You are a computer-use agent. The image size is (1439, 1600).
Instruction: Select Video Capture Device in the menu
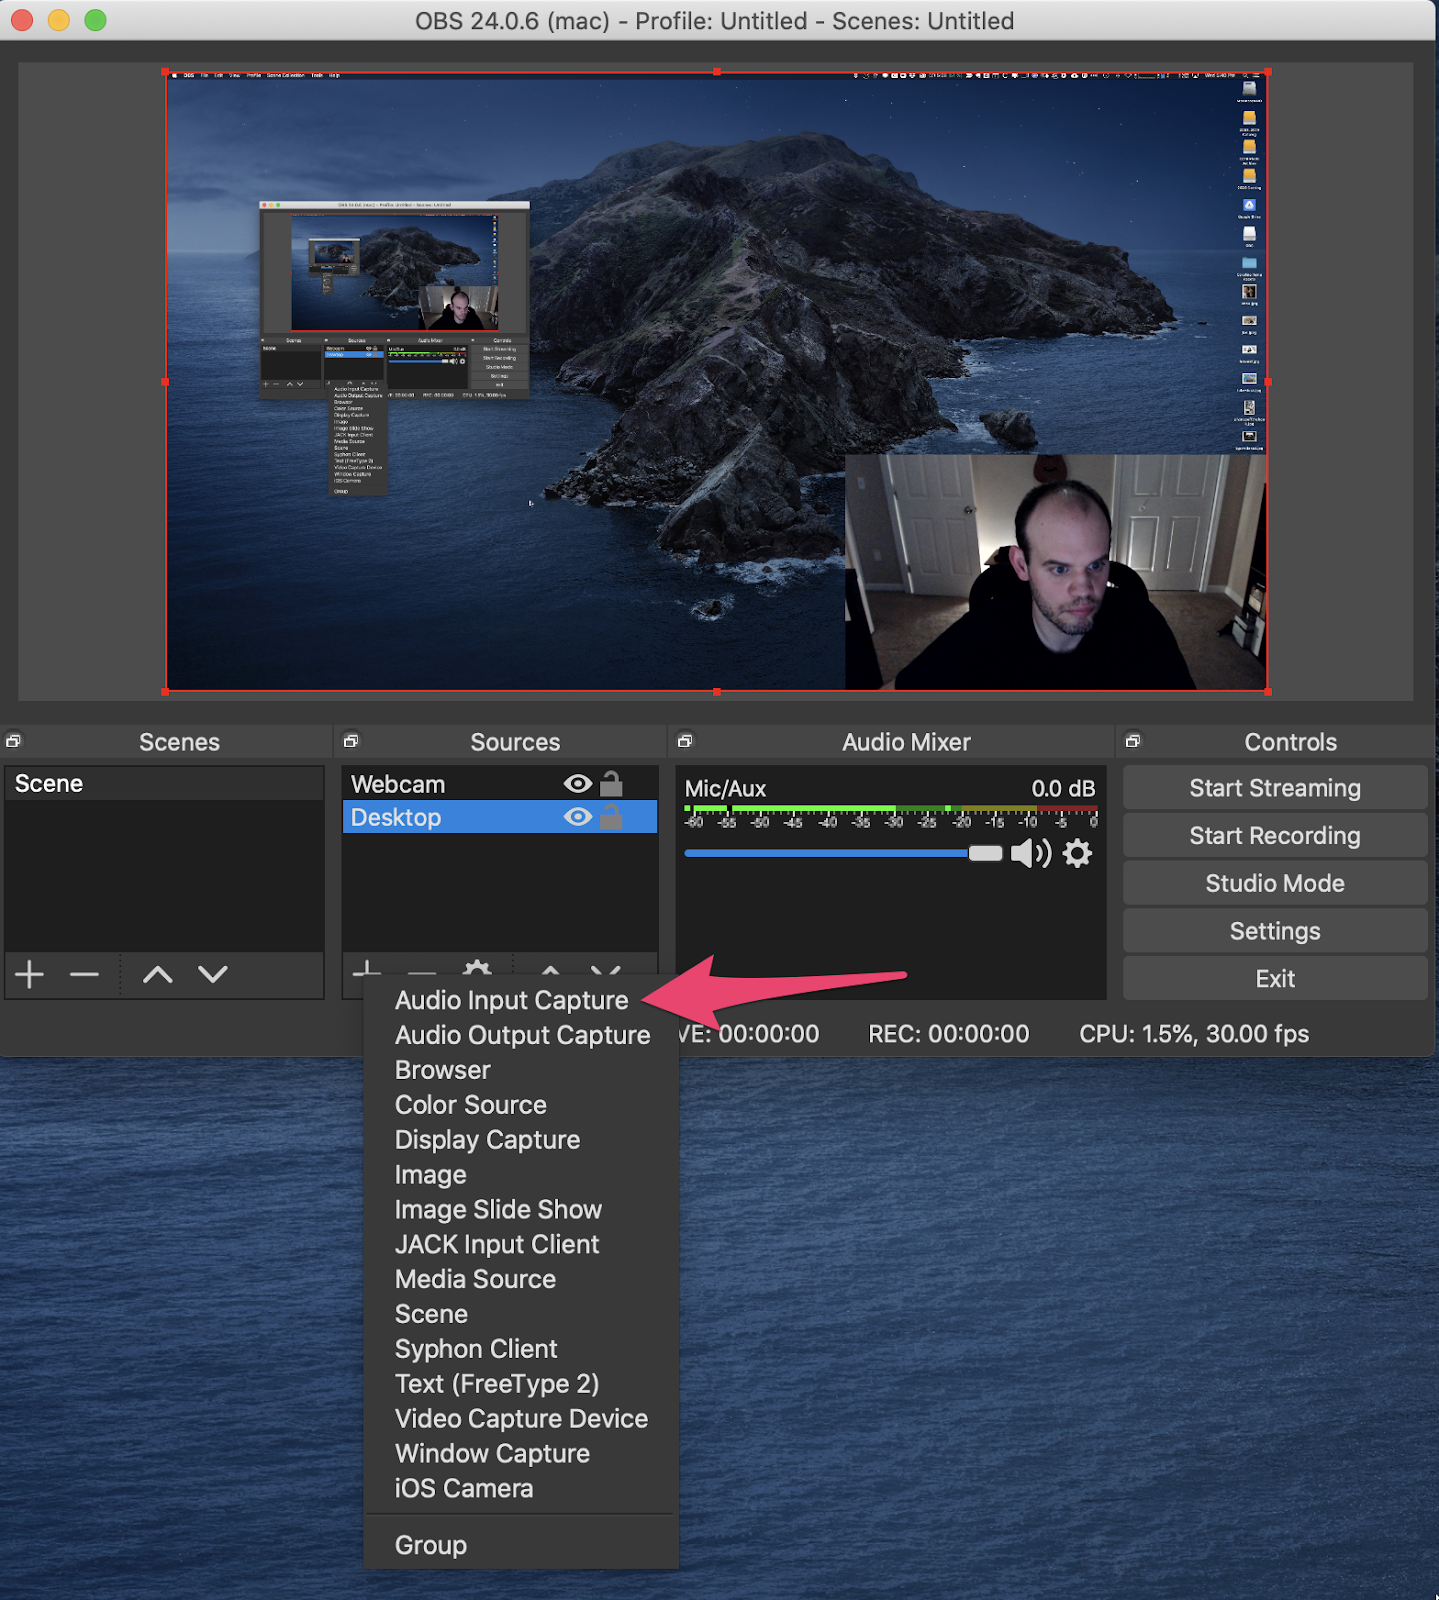pyautogui.click(x=522, y=1419)
